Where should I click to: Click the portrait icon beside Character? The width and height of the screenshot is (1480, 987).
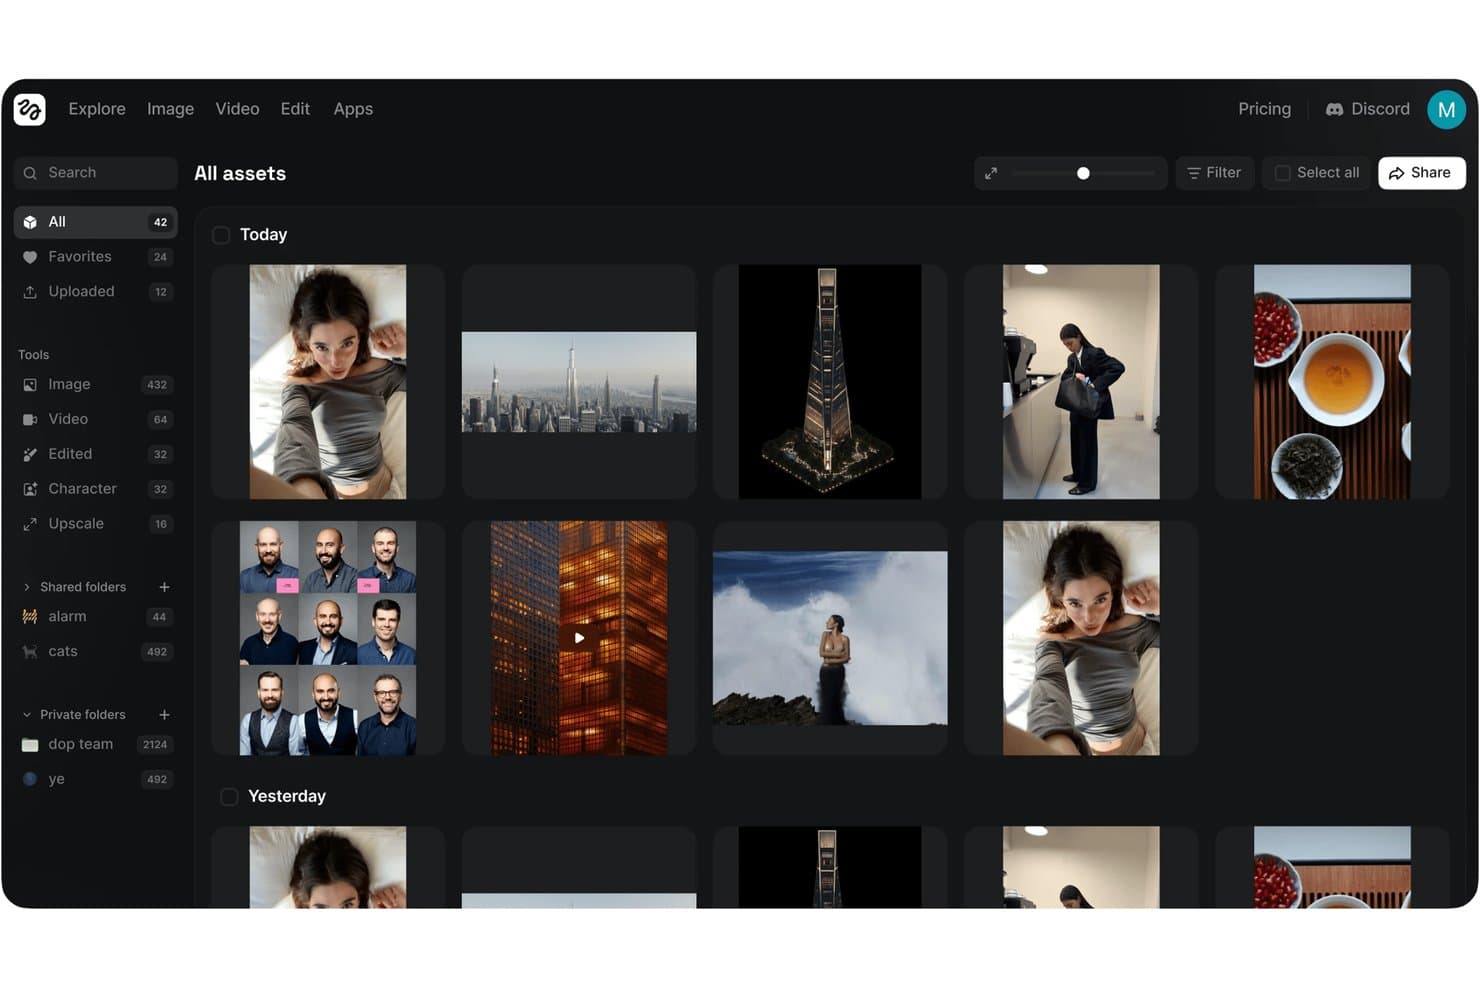(30, 489)
